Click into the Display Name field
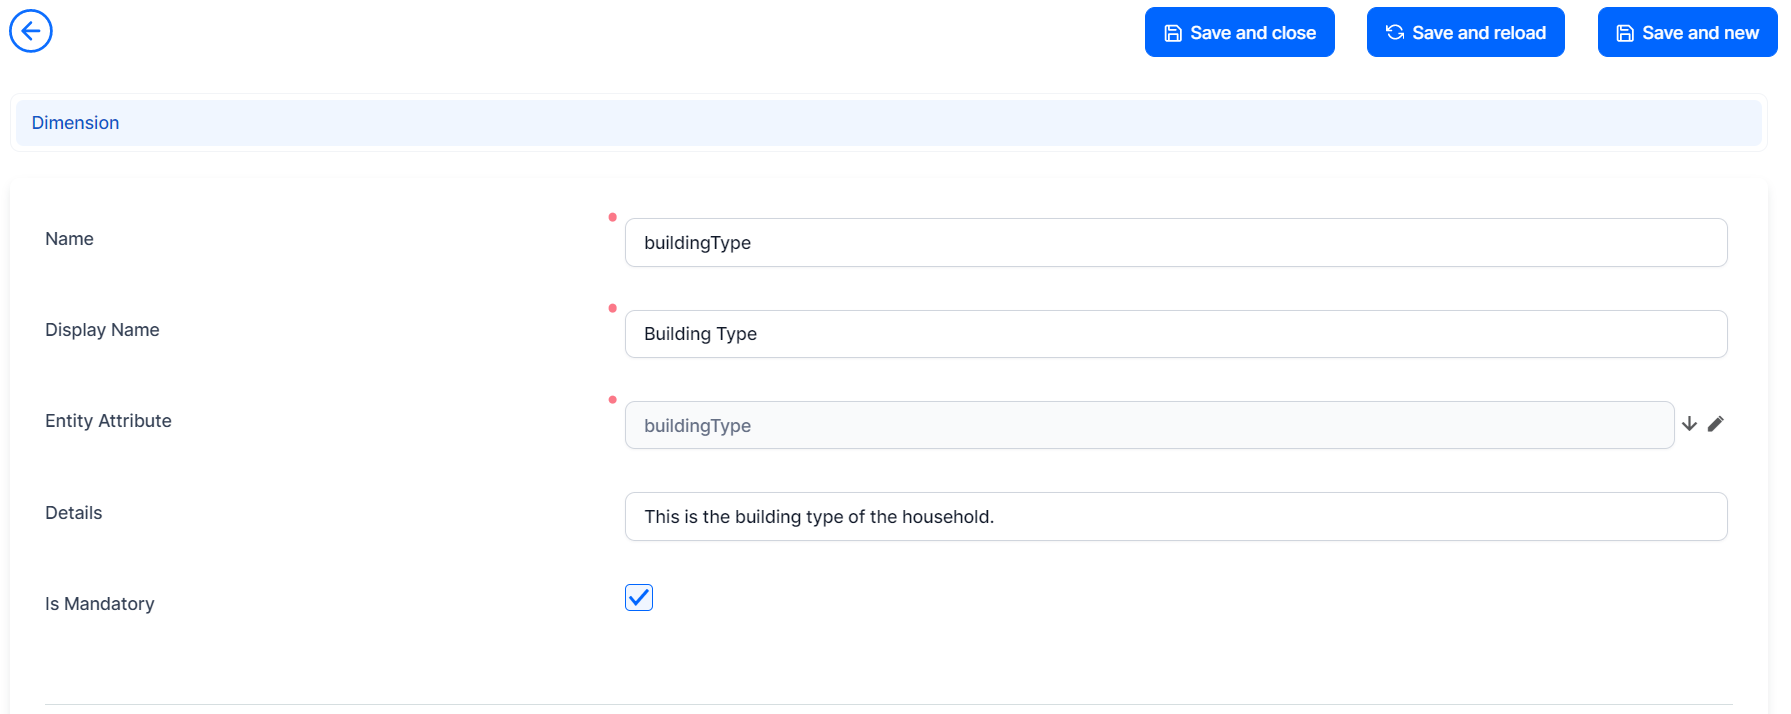1791x714 pixels. pos(1175,334)
